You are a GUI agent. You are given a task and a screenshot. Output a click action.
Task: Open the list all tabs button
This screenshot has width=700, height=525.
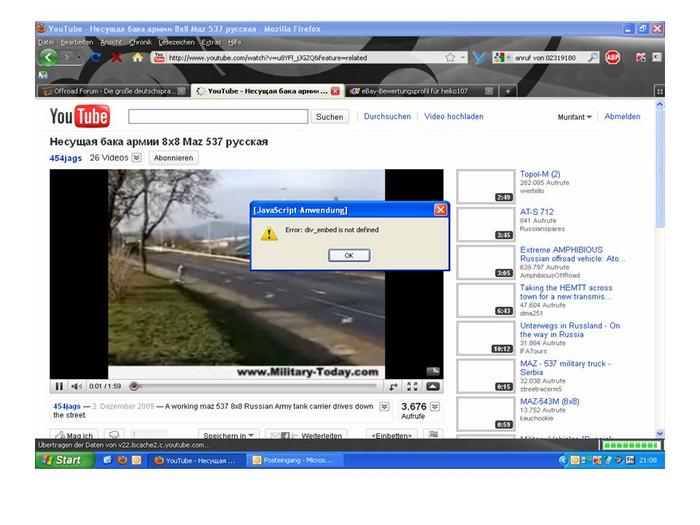coord(659,91)
